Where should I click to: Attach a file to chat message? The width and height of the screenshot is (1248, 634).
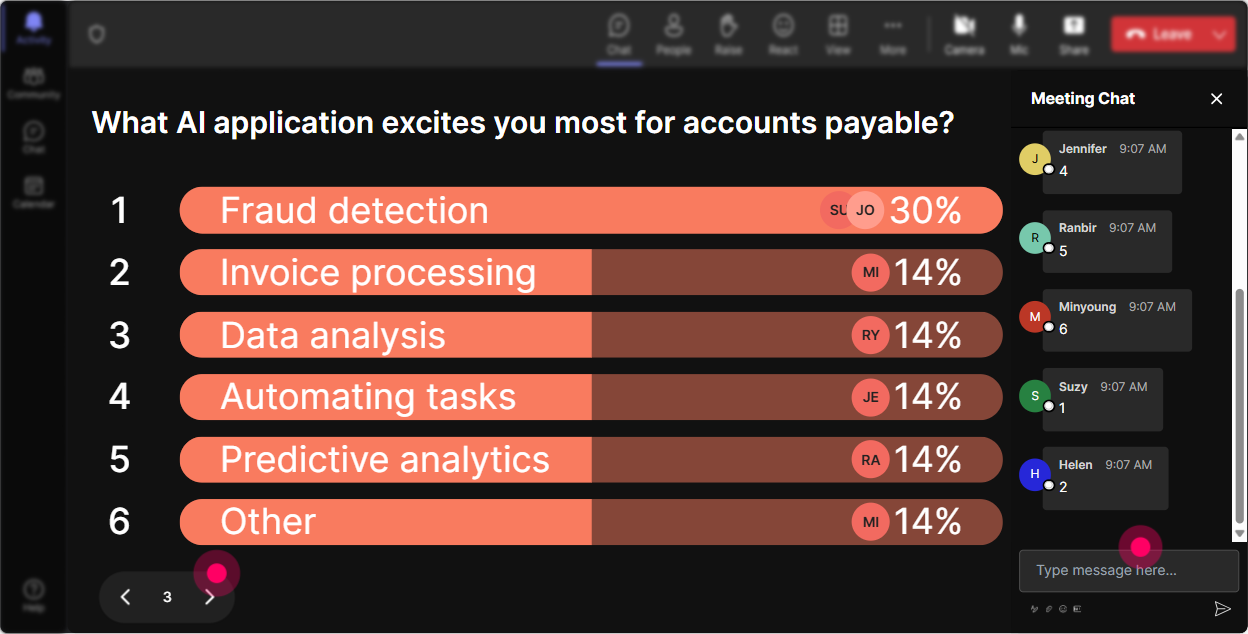(x=1049, y=608)
